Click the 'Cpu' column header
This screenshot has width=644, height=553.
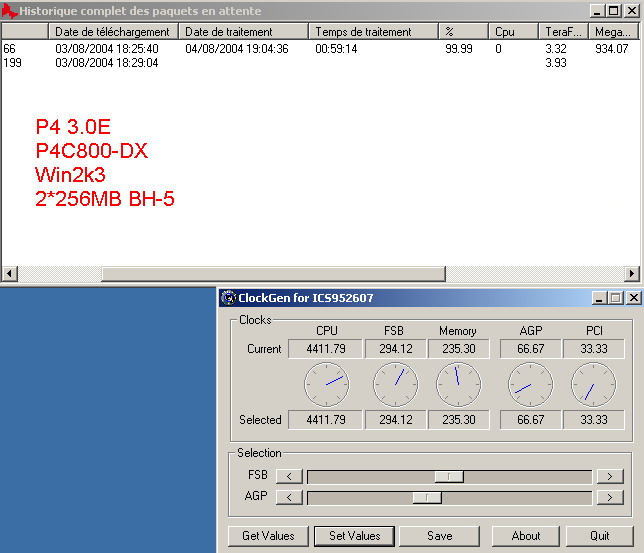coord(513,32)
